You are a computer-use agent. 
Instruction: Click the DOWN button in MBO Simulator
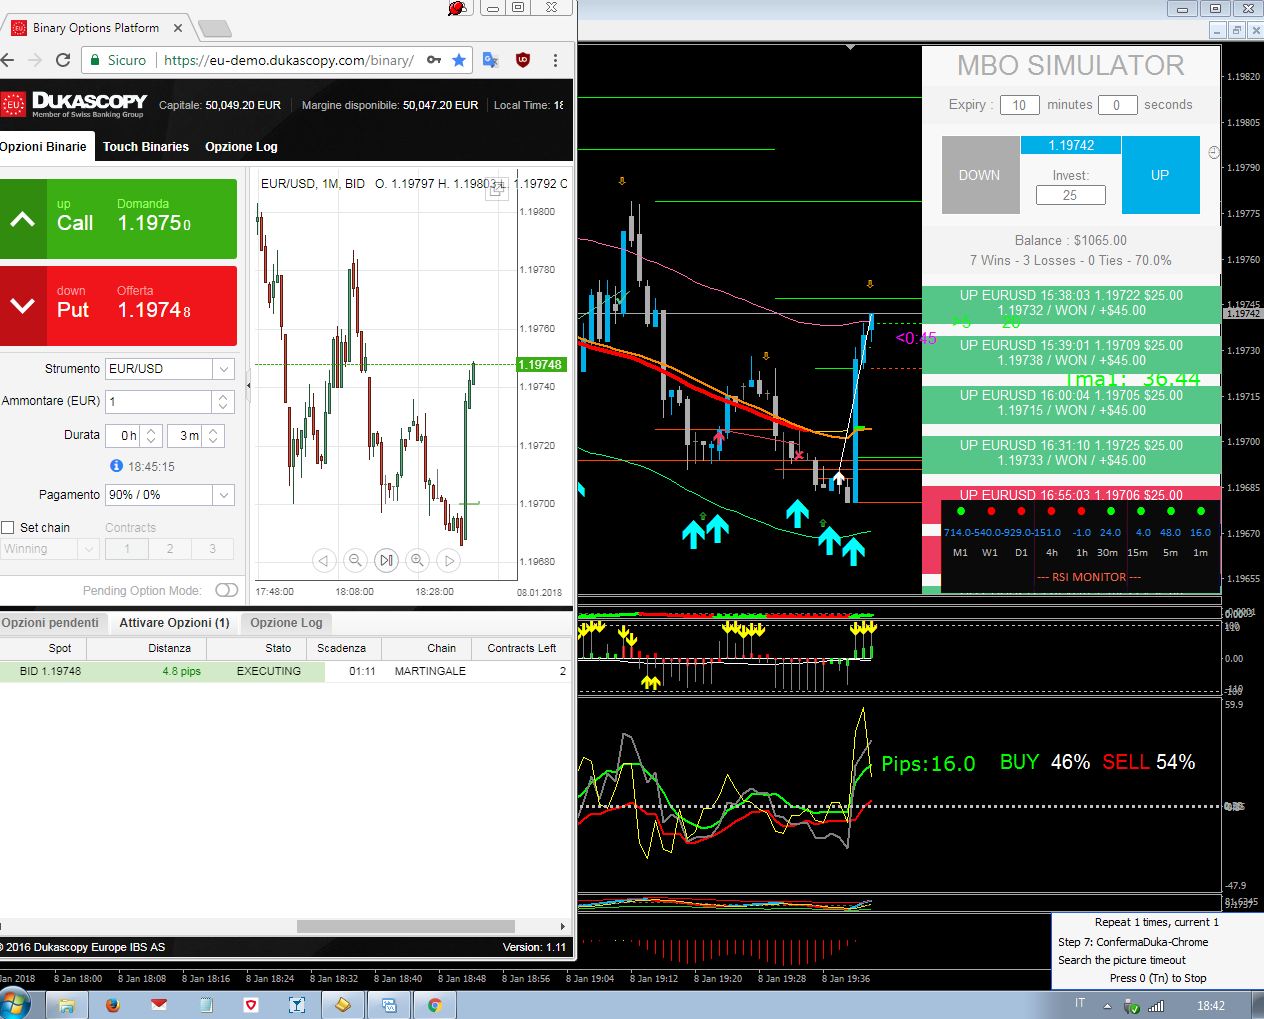point(980,175)
